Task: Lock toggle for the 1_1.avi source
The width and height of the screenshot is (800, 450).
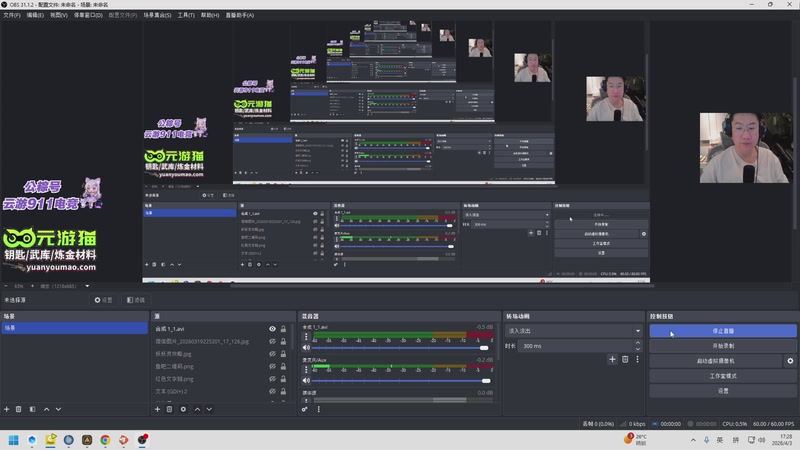Action: click(283, 329)
